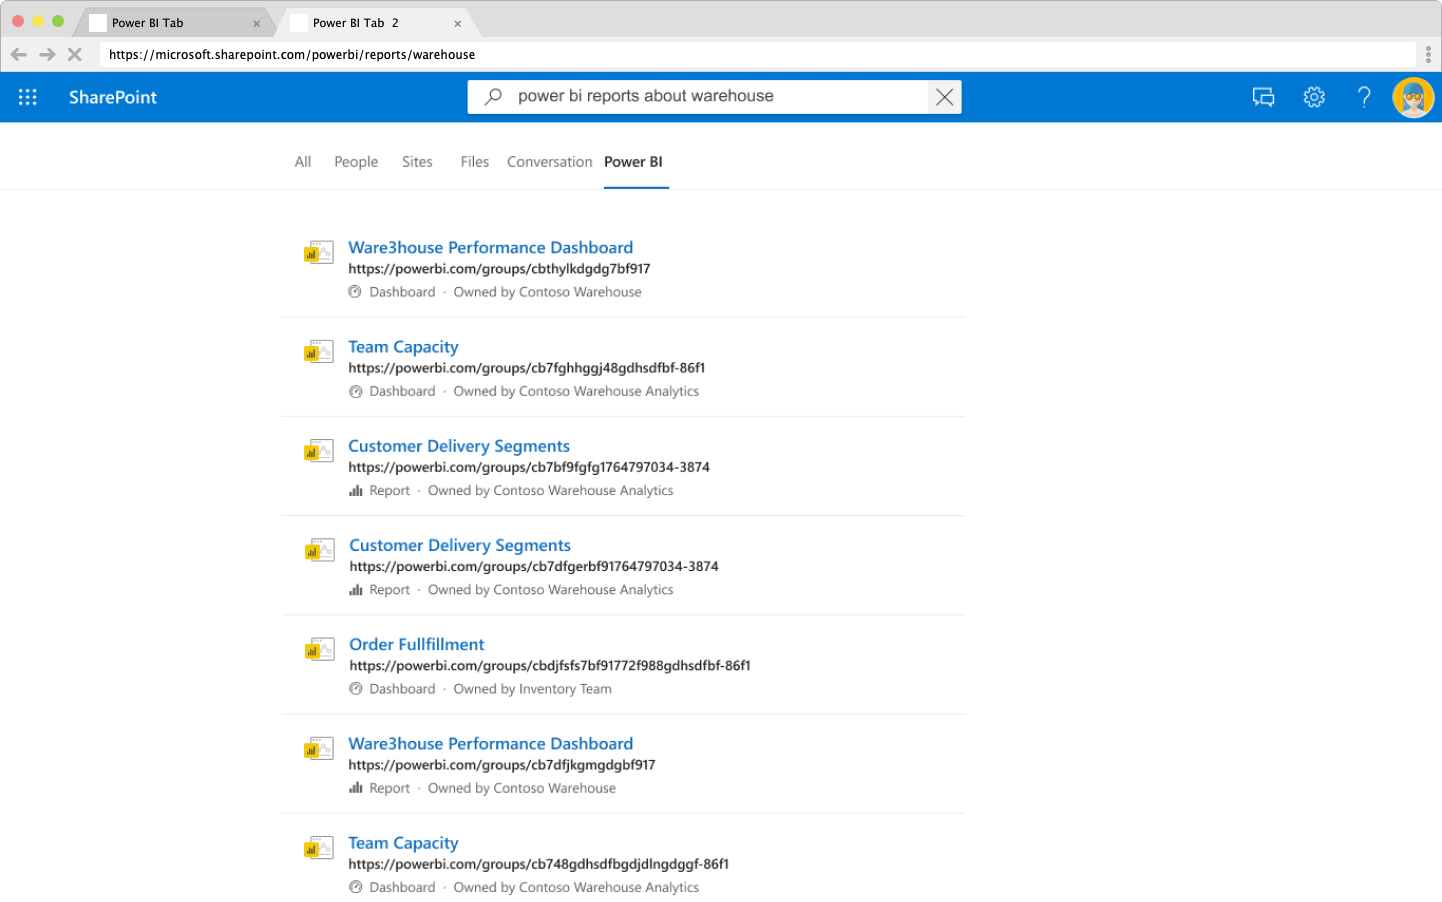1442x902 pixels.
Task: Click URL ending cb7dfgerbf91764797034-3874
Action: tap(534, 566)
